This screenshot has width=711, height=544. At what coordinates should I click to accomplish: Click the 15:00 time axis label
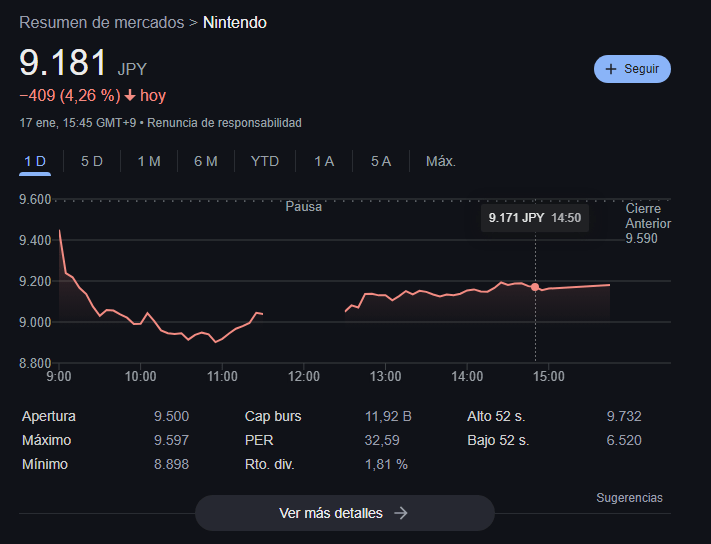pos(549,376)
